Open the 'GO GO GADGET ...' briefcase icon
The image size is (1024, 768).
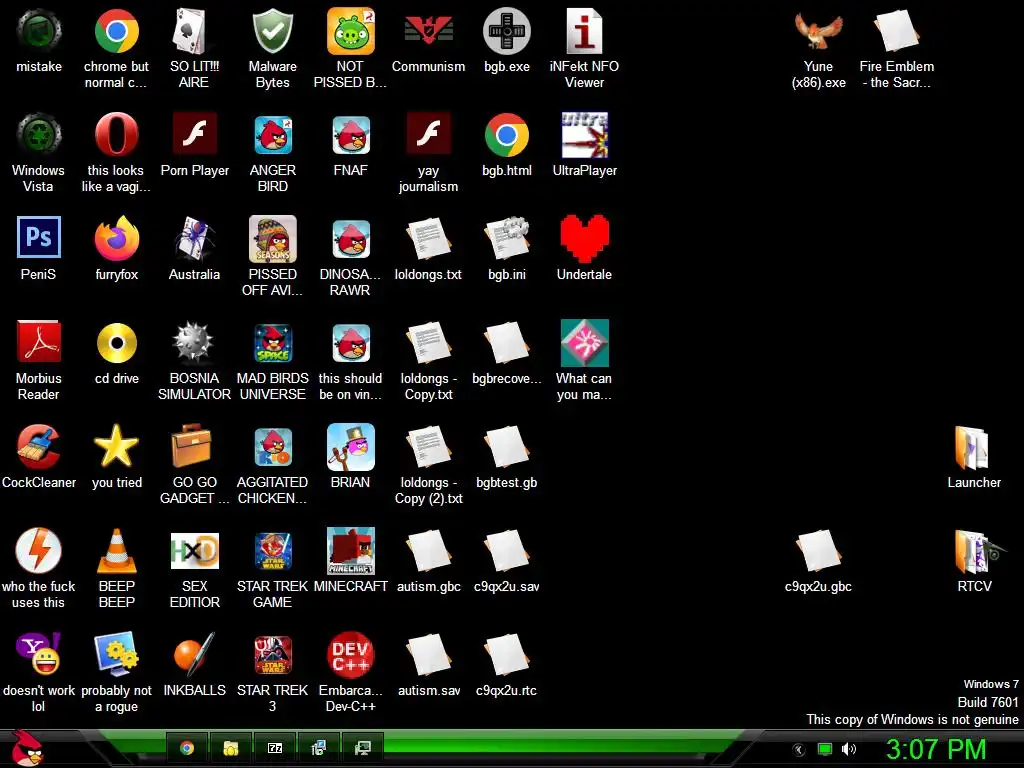[191, 445]
